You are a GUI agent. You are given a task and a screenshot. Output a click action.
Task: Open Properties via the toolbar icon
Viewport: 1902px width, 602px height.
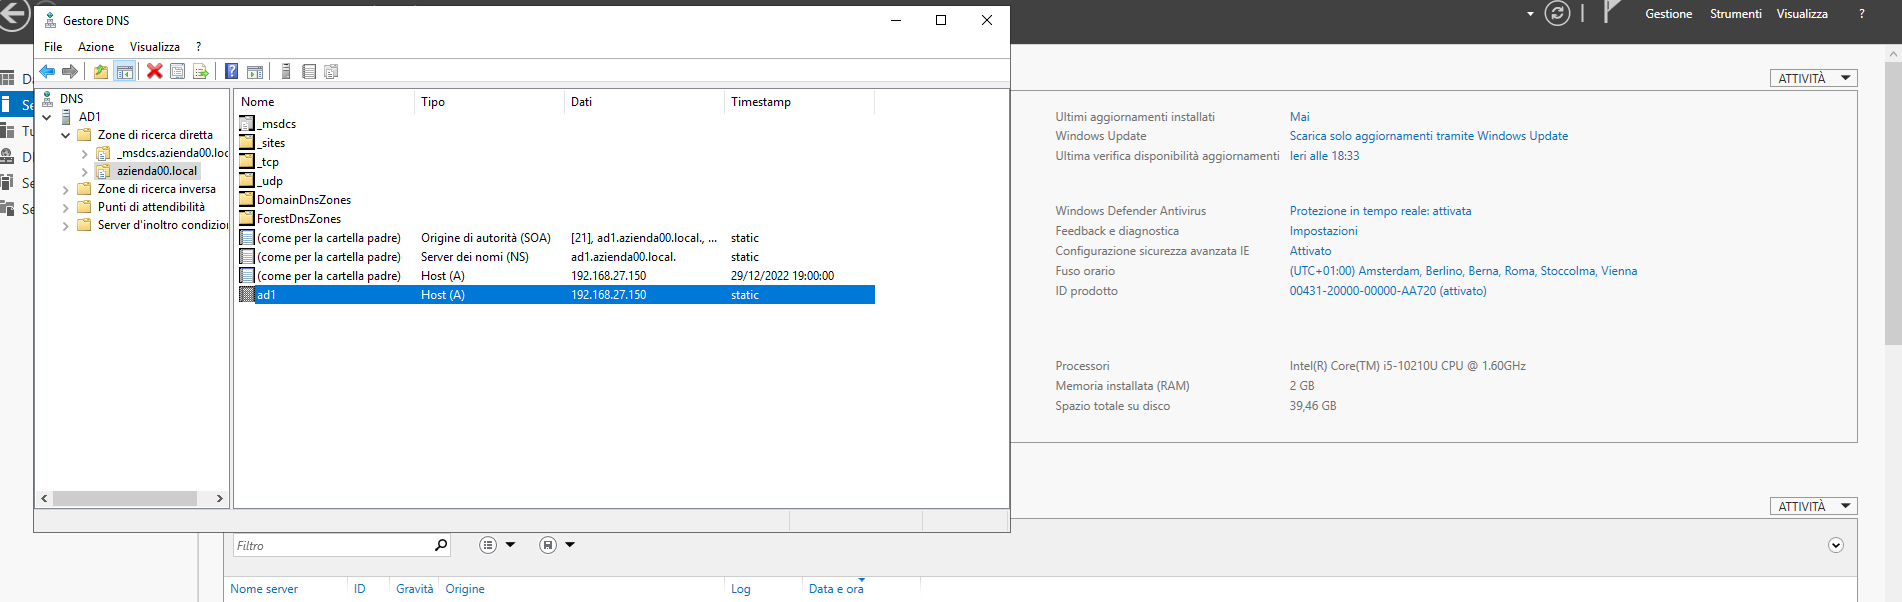tap(178, 71)
